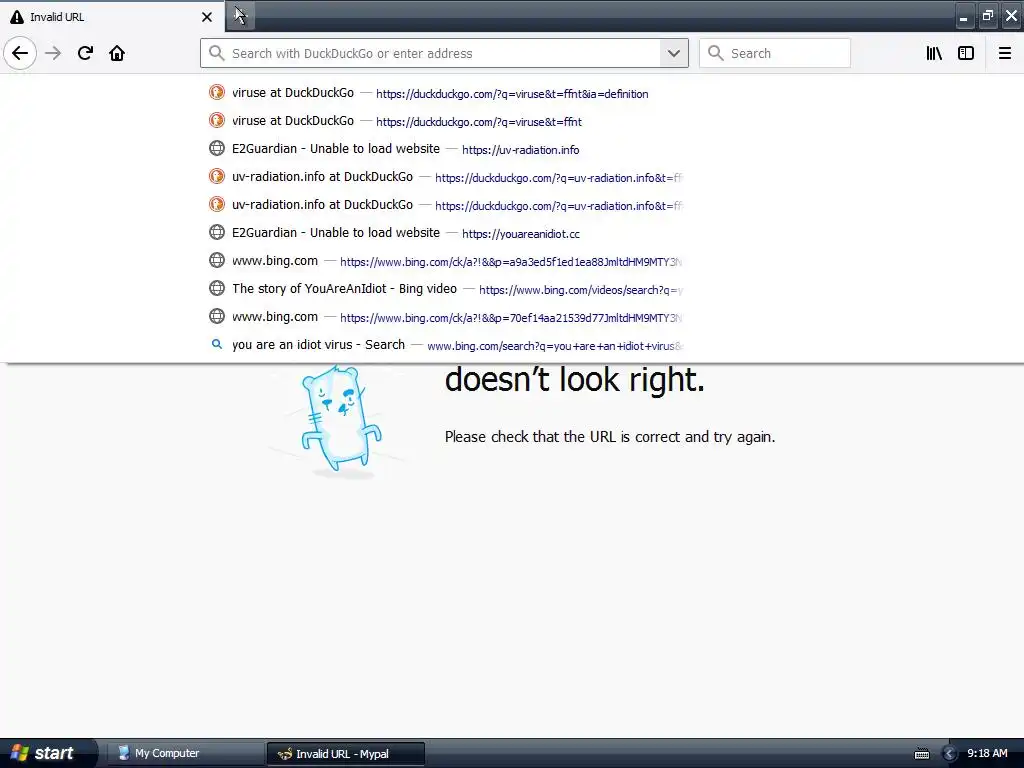Open E2Guardian suggestion for uv-radiation.info

[x=445, y=149]
